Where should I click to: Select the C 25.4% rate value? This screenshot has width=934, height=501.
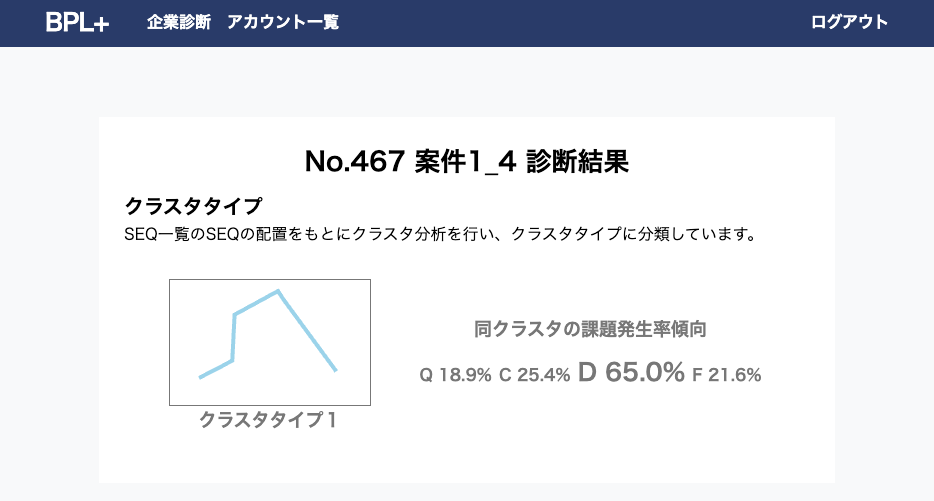click(534, 375)
